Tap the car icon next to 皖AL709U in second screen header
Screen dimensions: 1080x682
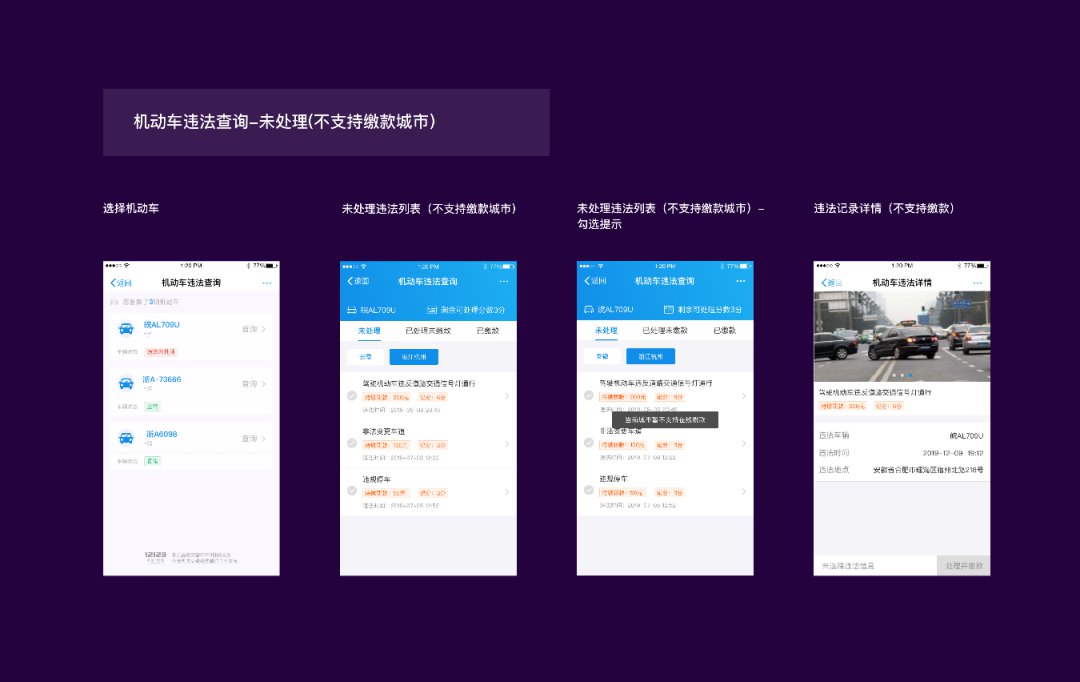pos(351,310)
